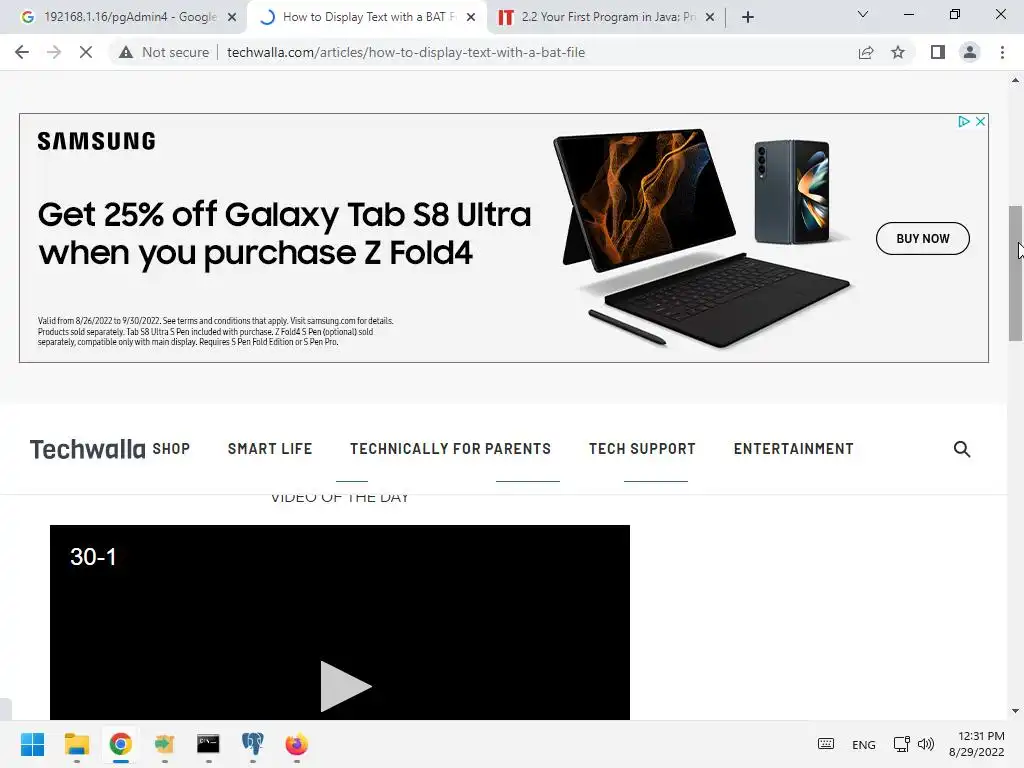Switch to the Your First Program in Java tab
Viewport: 1024px width, 768px height.
click(606, 17)
